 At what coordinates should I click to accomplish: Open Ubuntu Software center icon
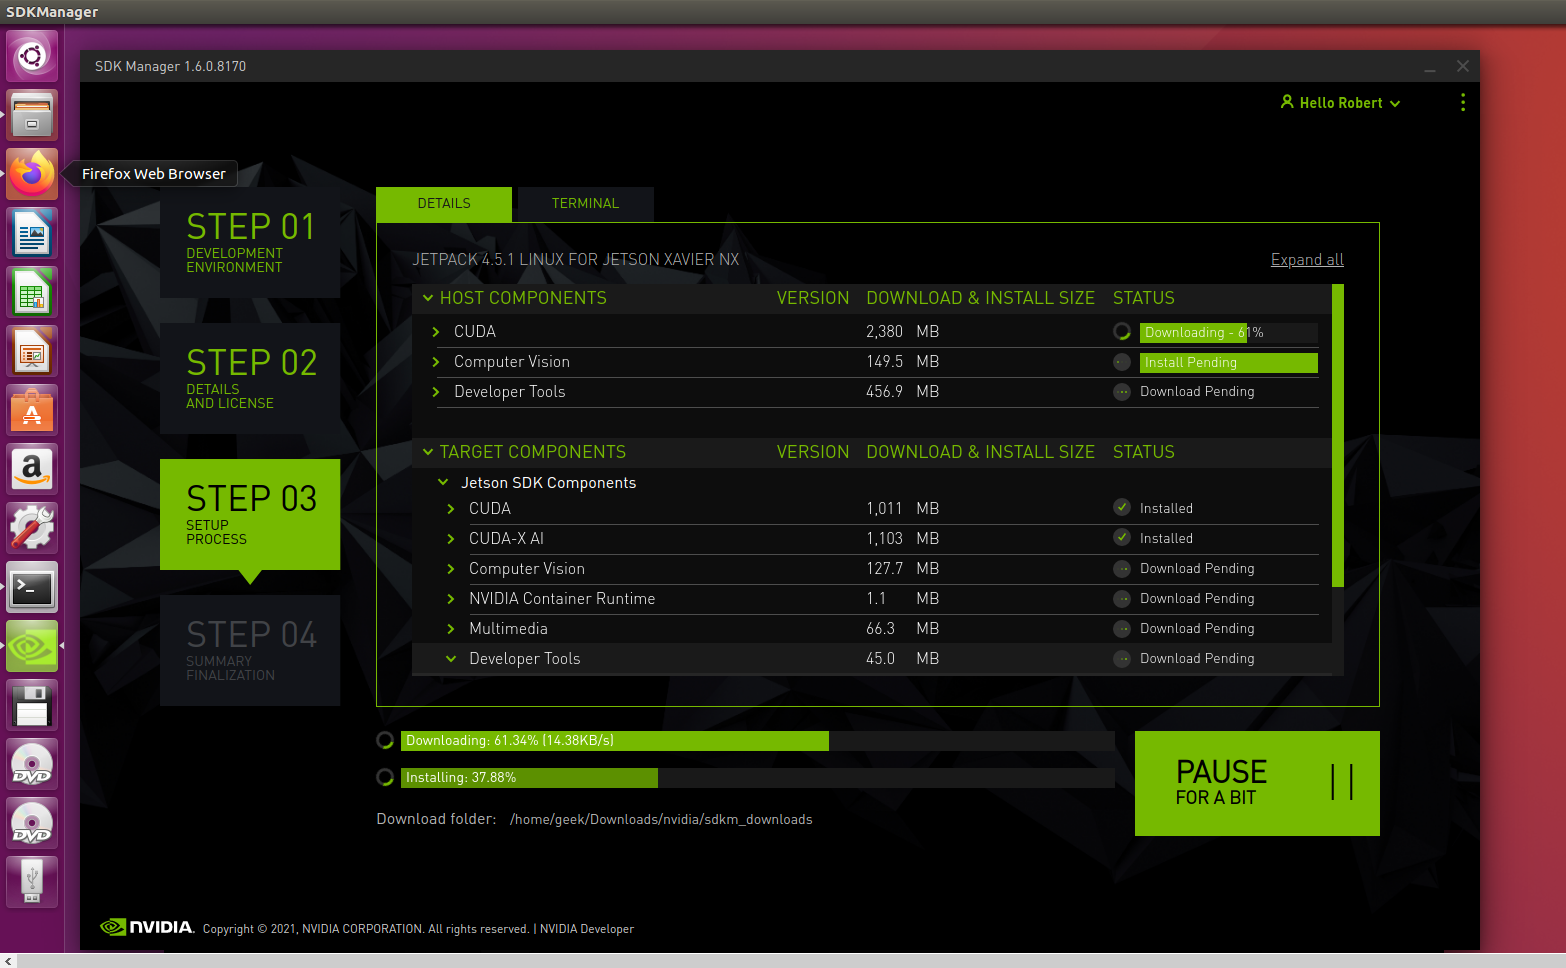32,410
